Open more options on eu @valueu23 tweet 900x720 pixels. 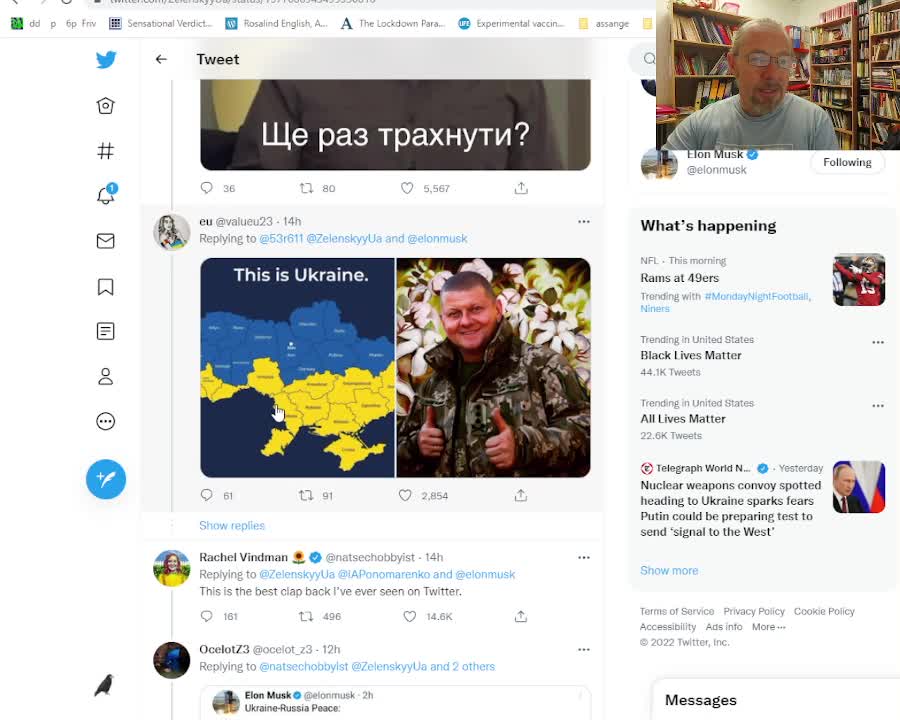click(584, 222)
